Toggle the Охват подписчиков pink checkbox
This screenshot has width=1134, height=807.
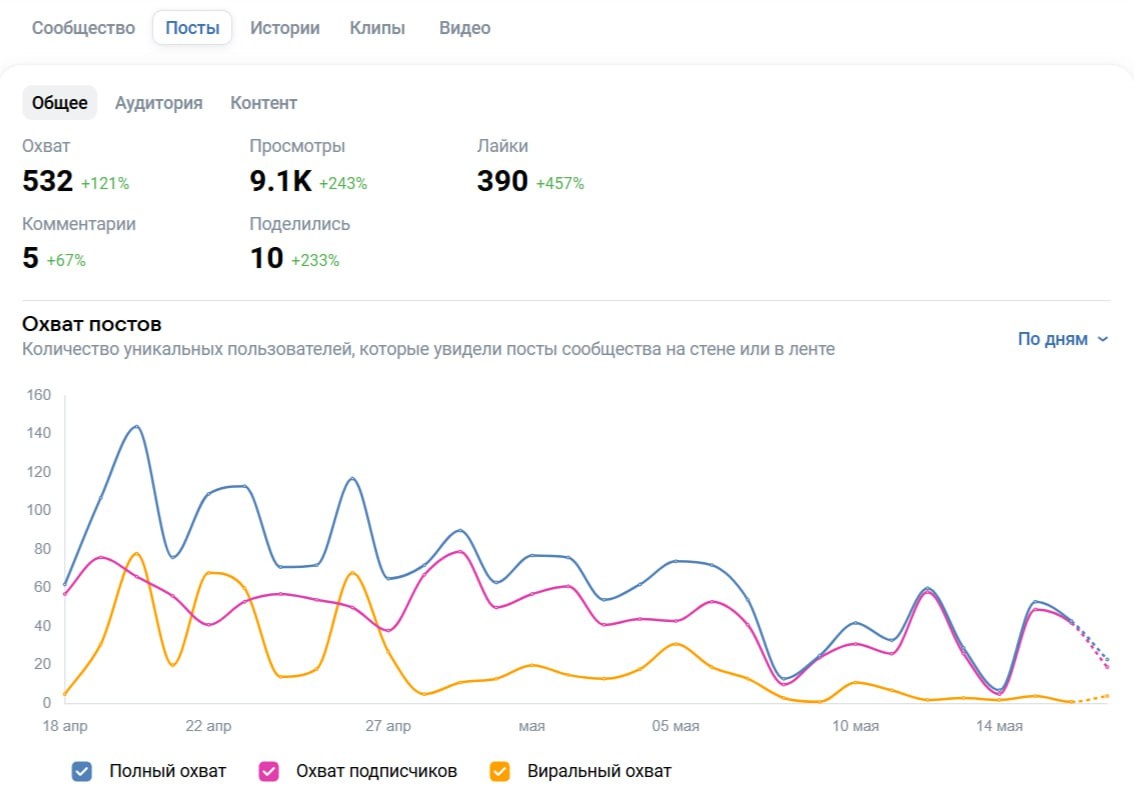coord(268,772)
